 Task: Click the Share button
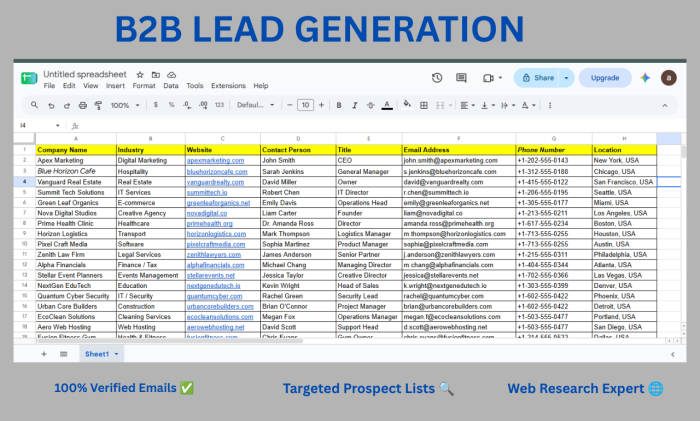click(538, 78)
